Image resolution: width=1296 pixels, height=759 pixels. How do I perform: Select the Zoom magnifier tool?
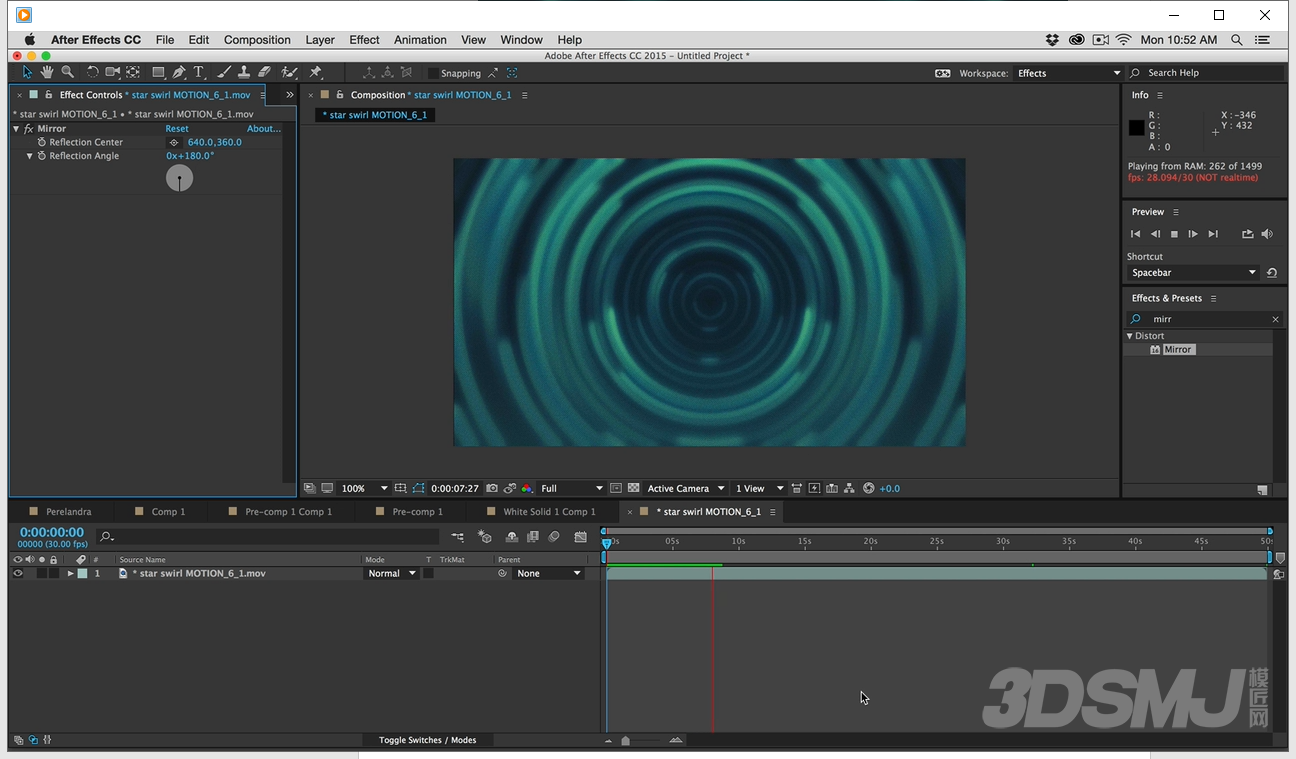(x=68, y=72)
